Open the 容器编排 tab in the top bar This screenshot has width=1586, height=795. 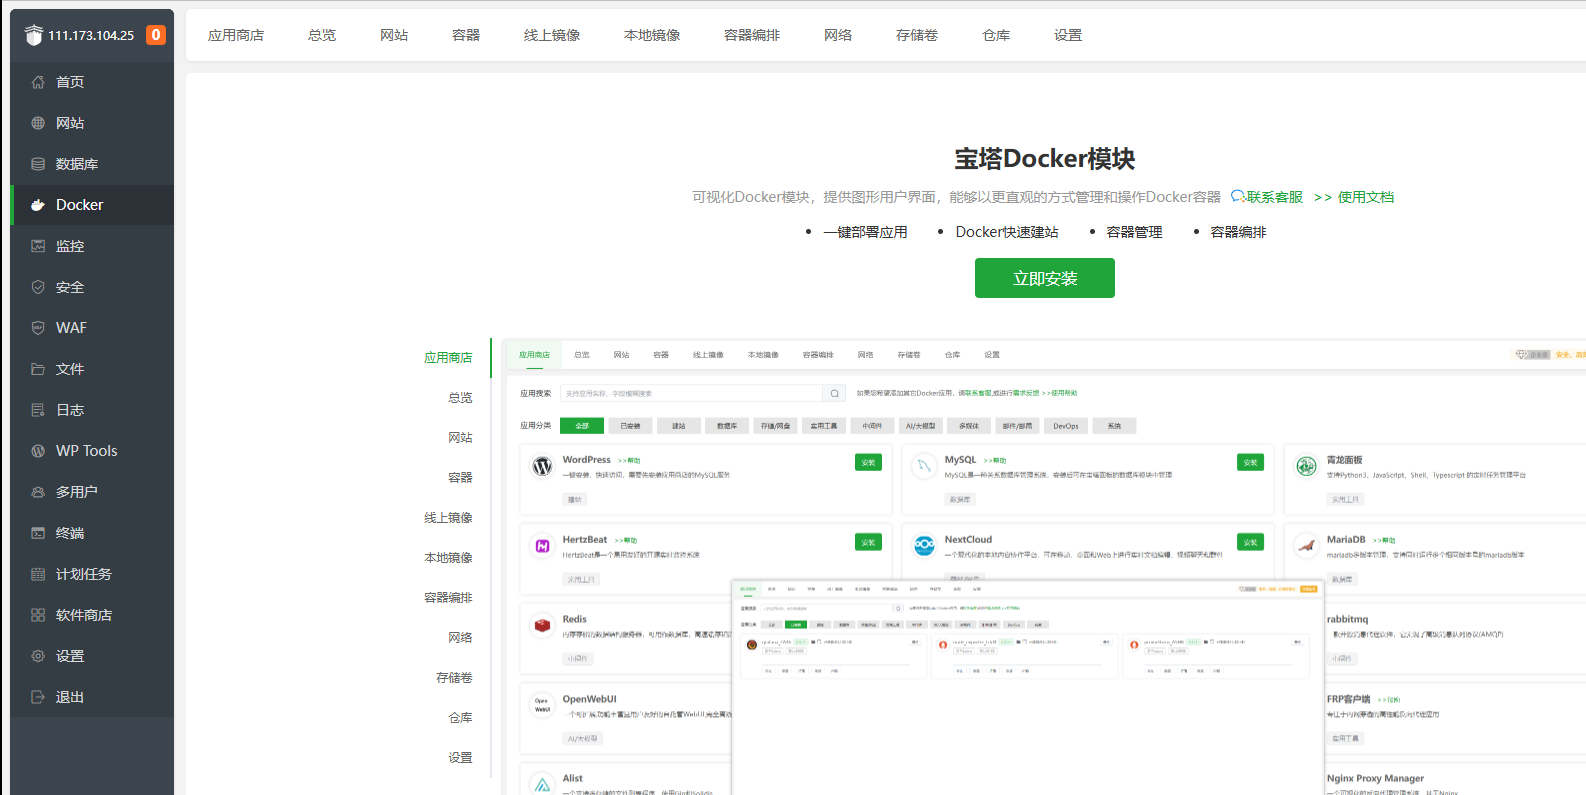point(752,35)
